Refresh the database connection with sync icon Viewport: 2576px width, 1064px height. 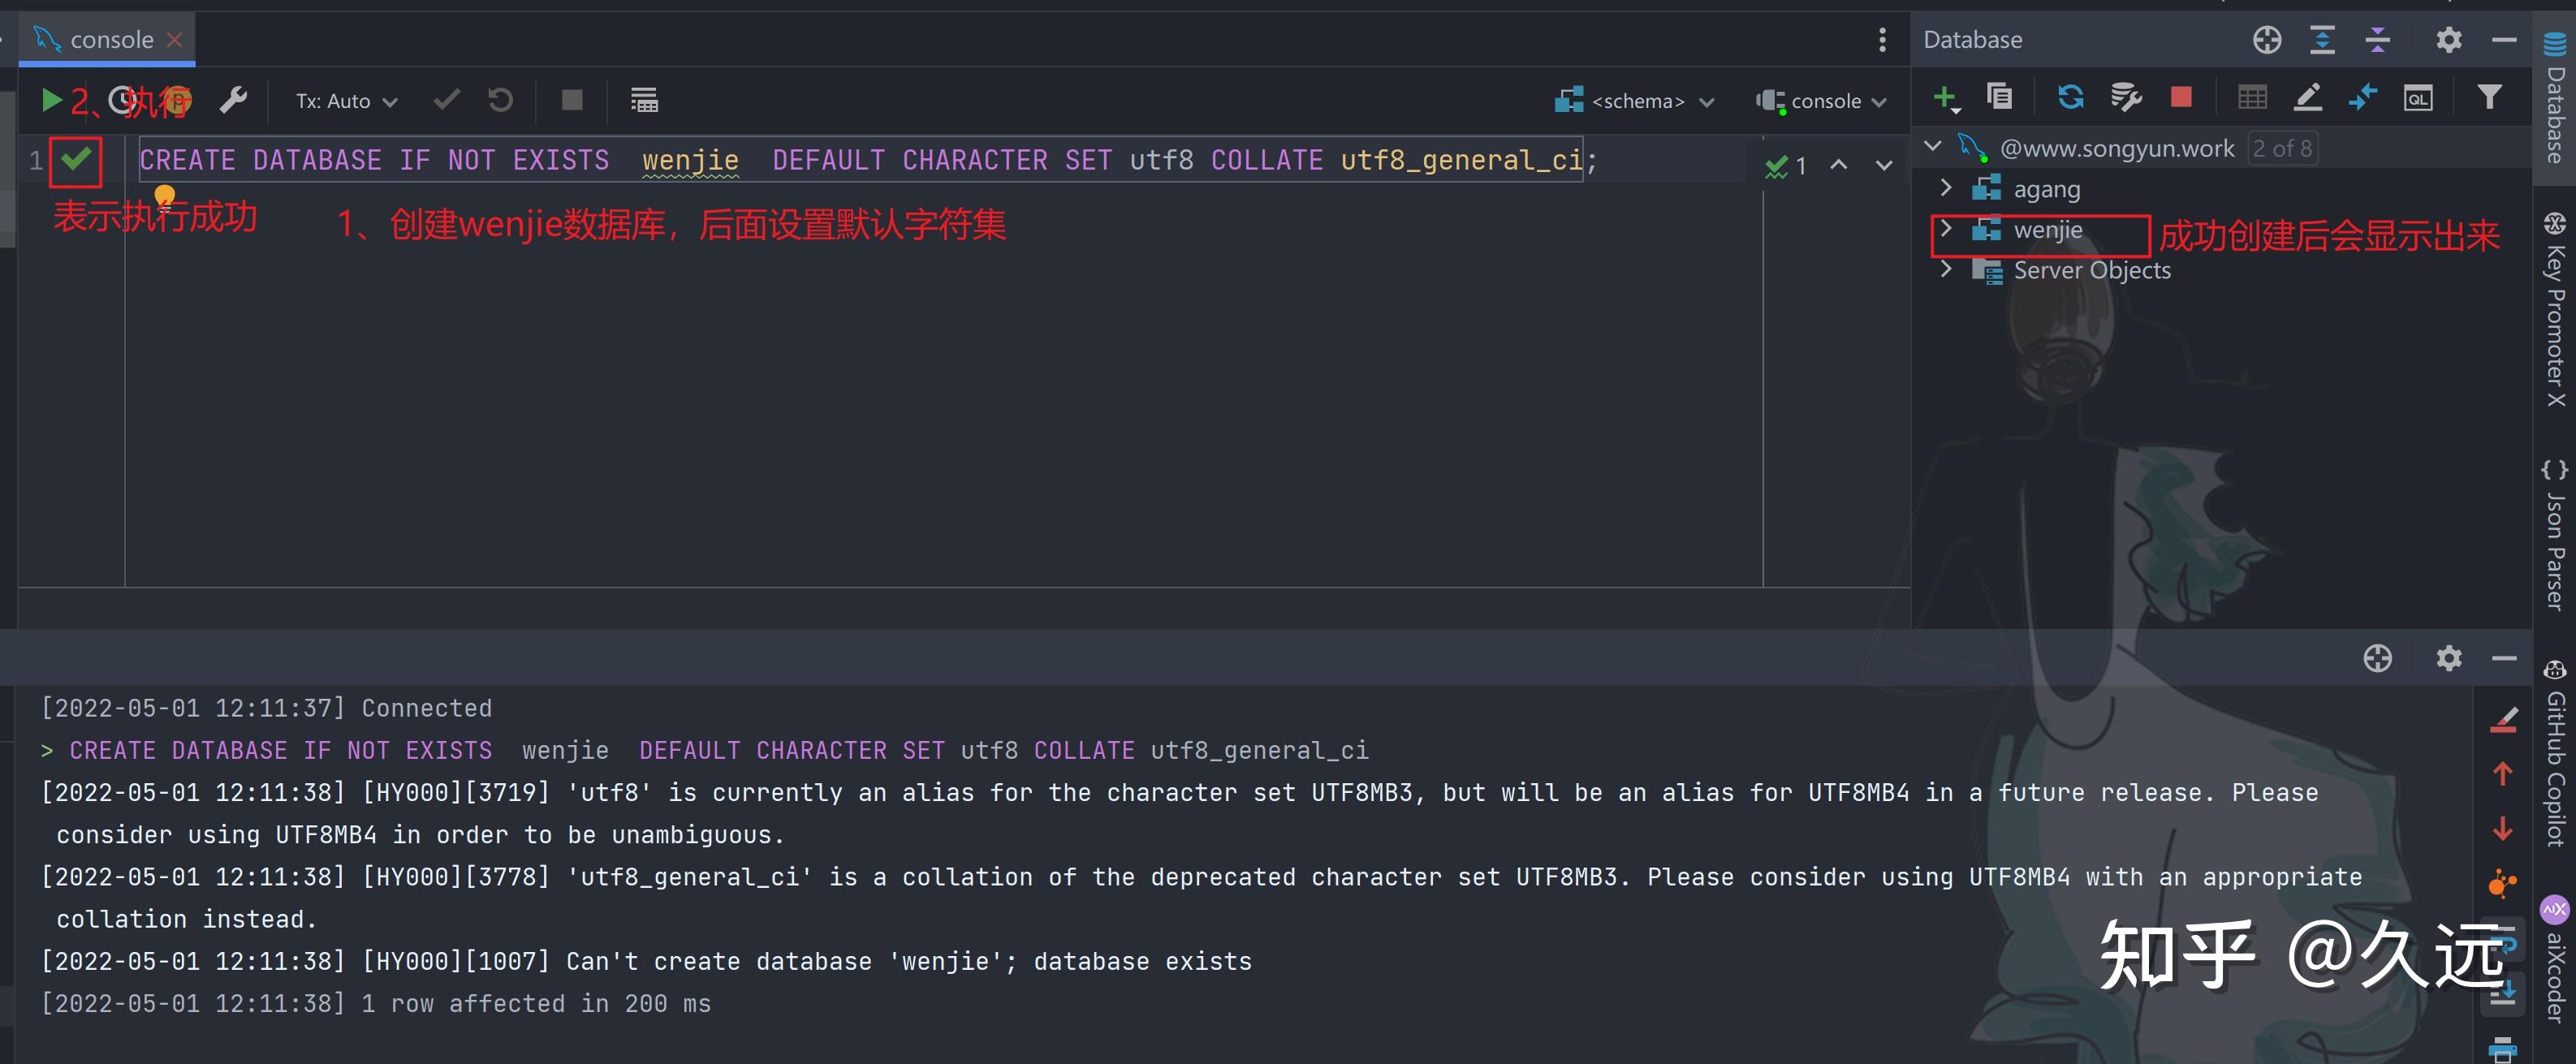pos(2070,97)
